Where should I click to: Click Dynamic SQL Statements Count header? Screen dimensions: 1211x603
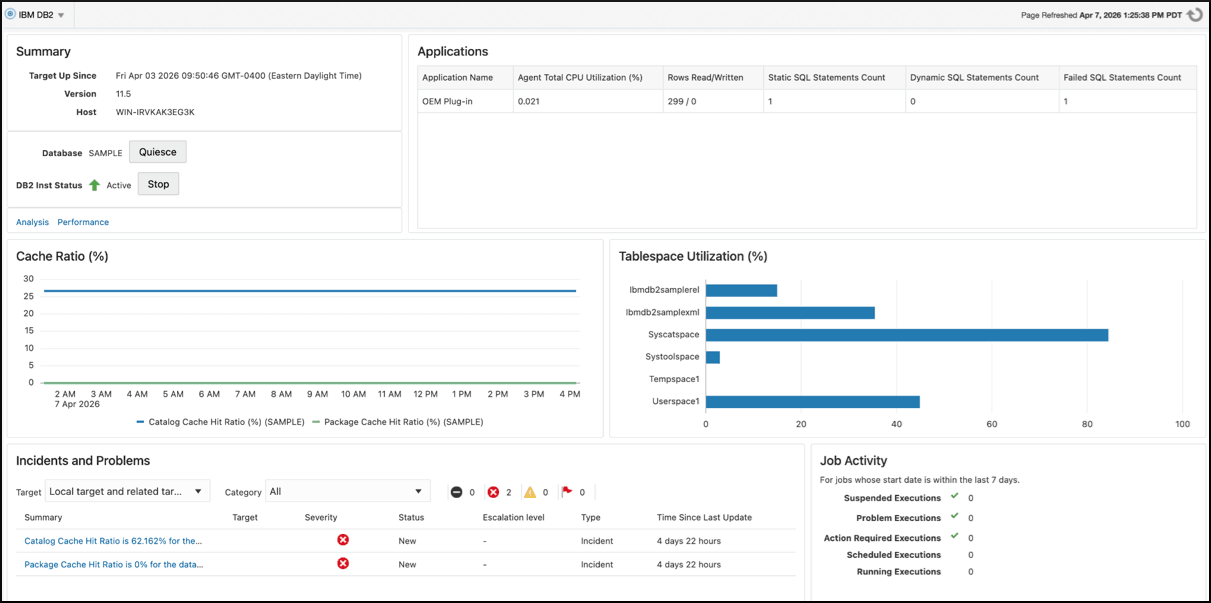click(x=981, y=77)
